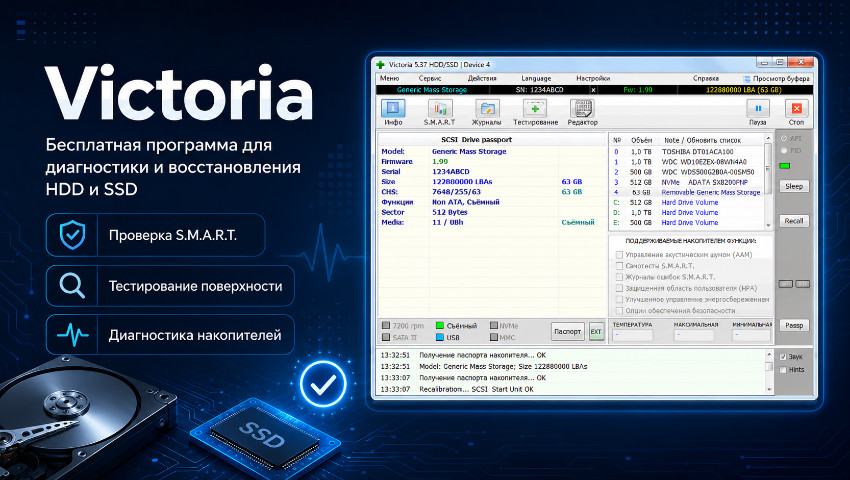Click the green indicator below PIO

coord(784,166)
